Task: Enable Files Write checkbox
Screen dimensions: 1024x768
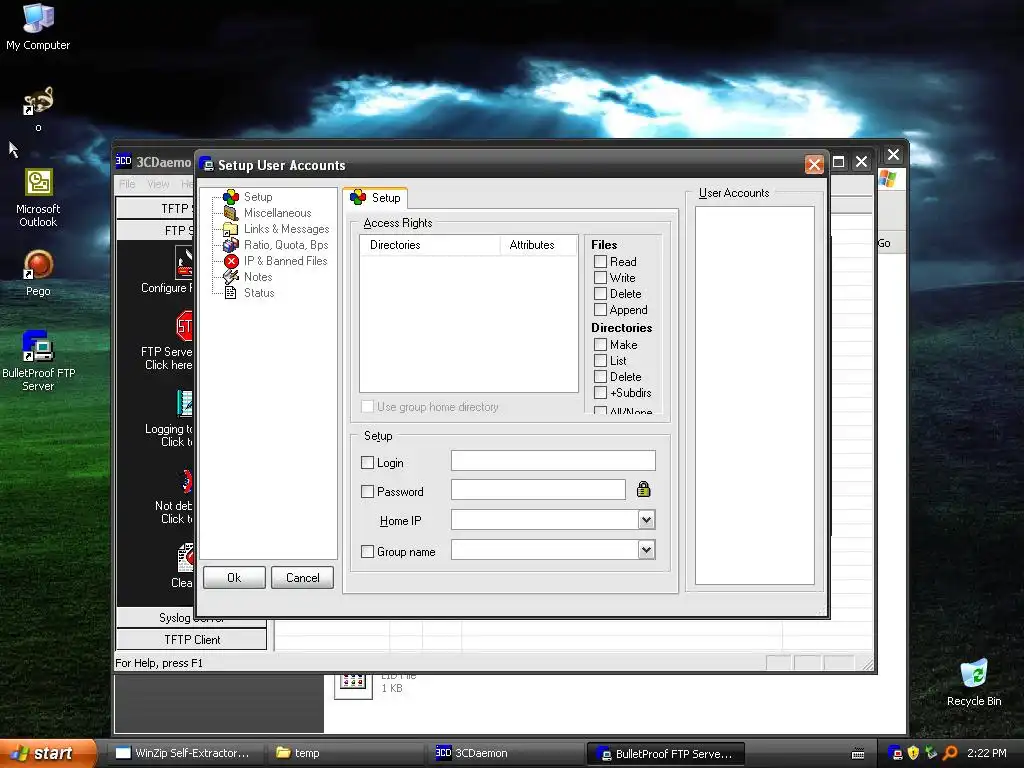Action: coord(600,278)
